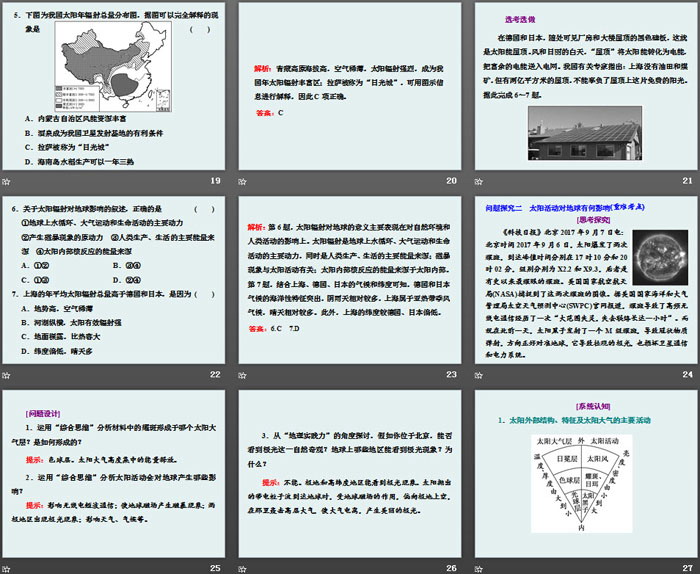Click the animation star icon under slide 26

point(242,569)
